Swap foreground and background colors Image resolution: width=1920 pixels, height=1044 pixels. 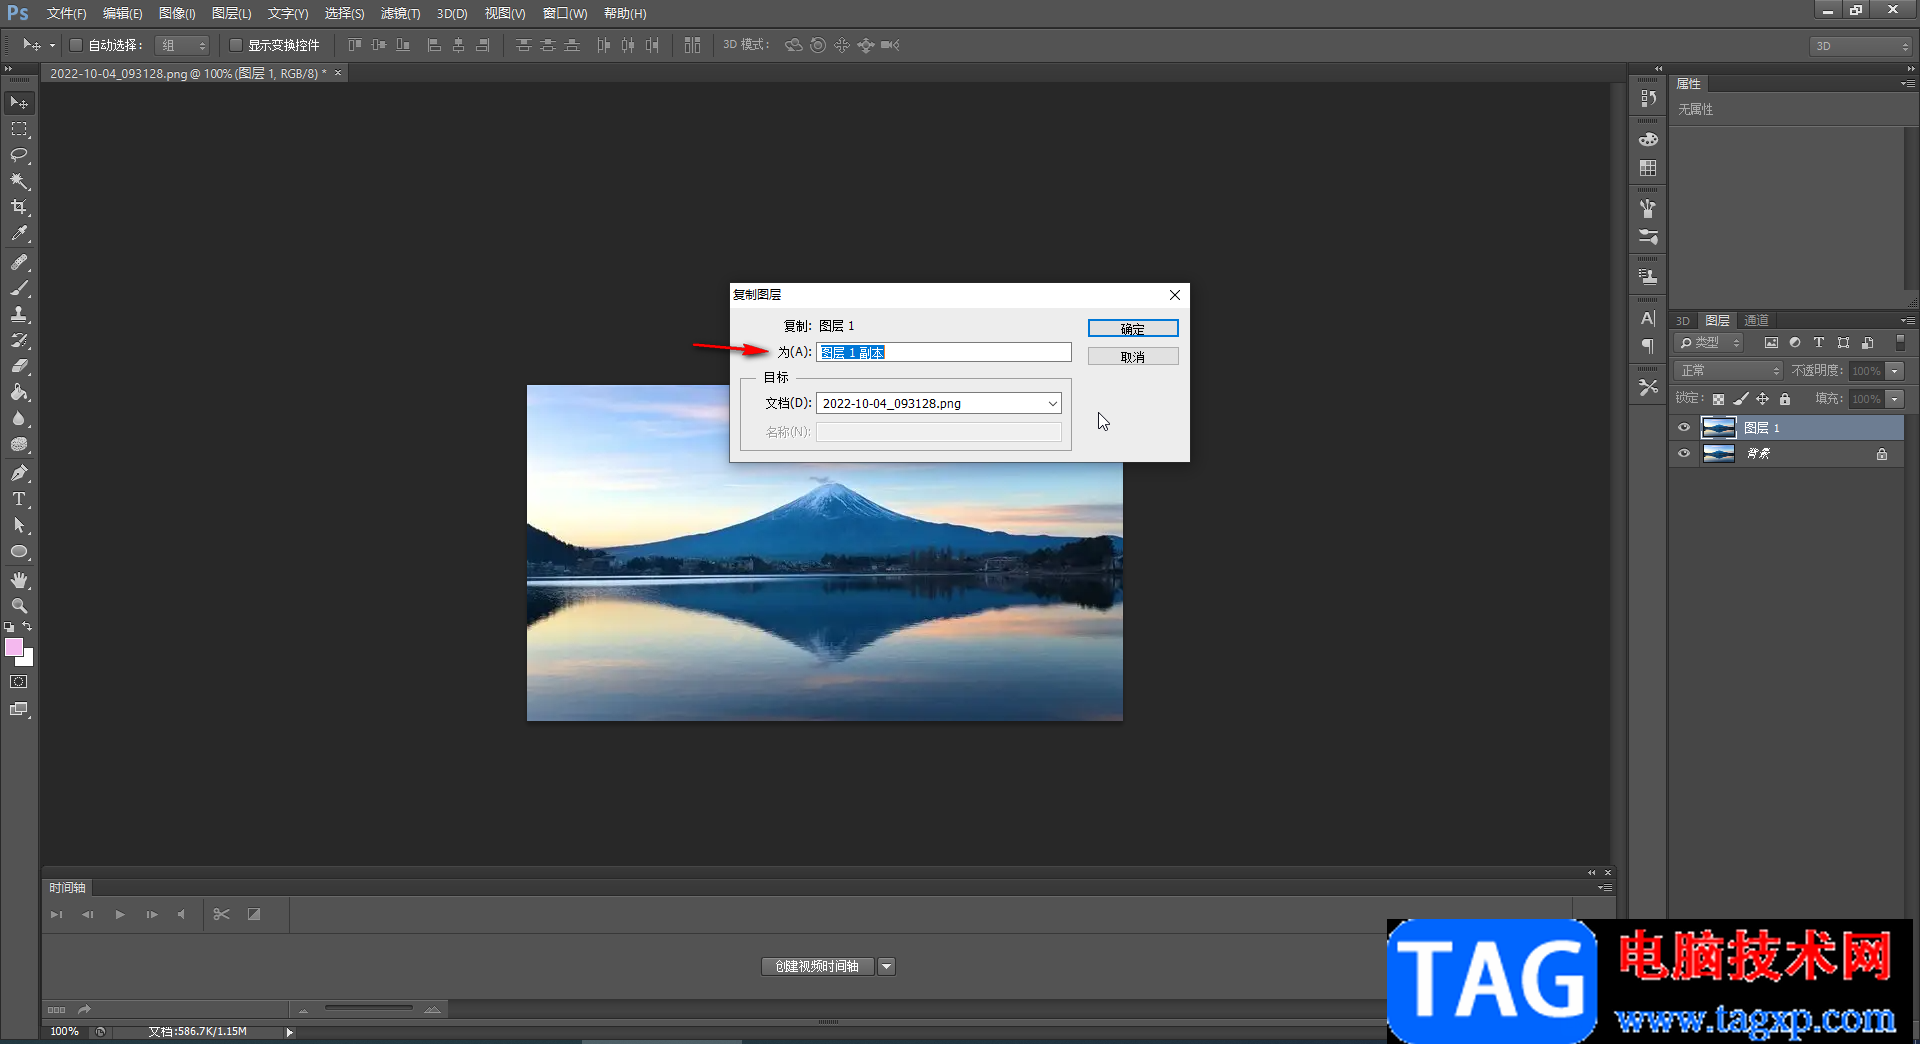[x=28, y=627]
